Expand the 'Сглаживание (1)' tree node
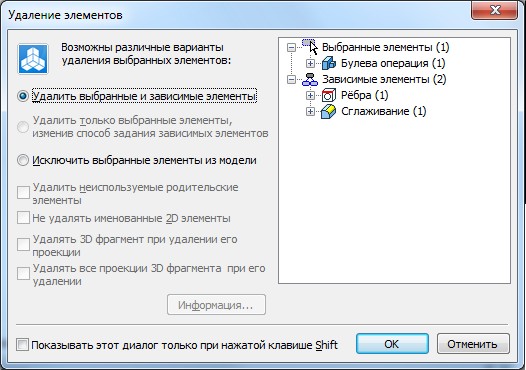 click(x=310, y=111)
